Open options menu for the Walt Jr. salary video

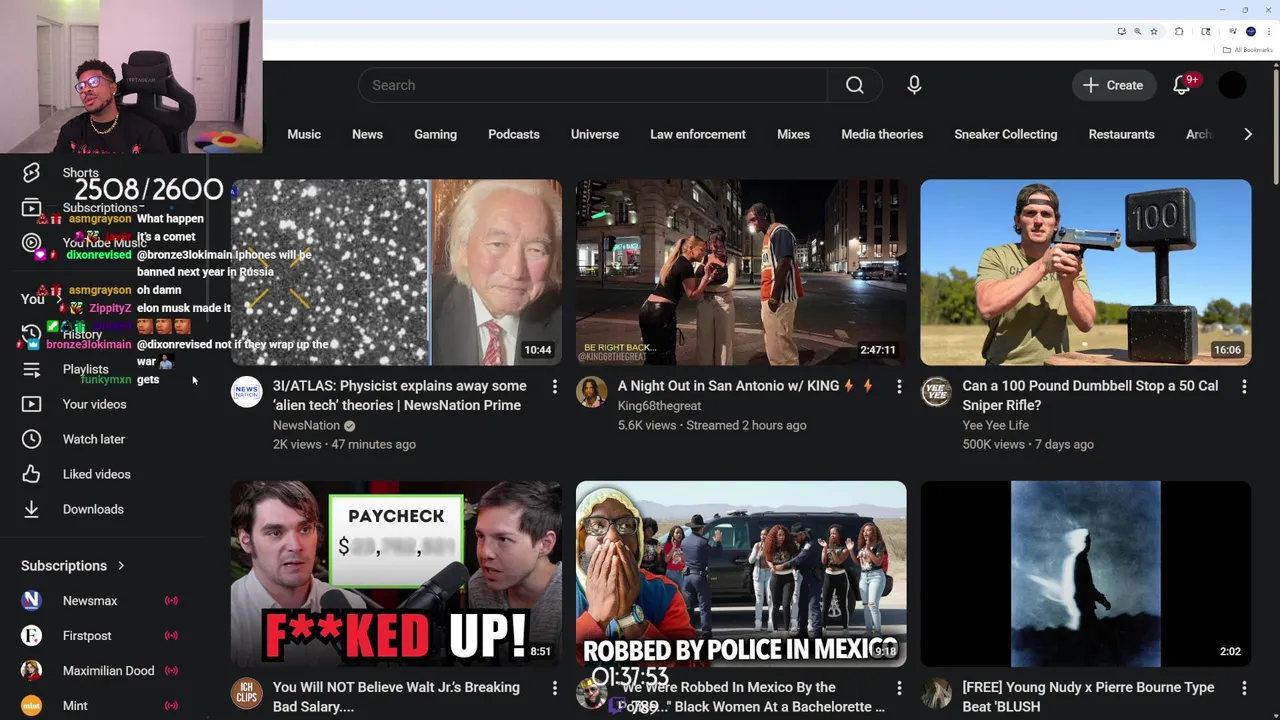pyautogui.click(x=555, y=688)
